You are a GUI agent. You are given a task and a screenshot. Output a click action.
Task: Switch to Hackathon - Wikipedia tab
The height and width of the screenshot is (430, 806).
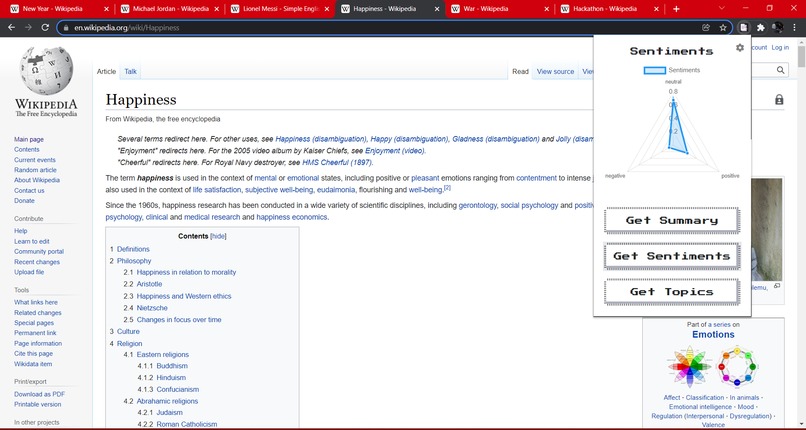coord(608,9)
